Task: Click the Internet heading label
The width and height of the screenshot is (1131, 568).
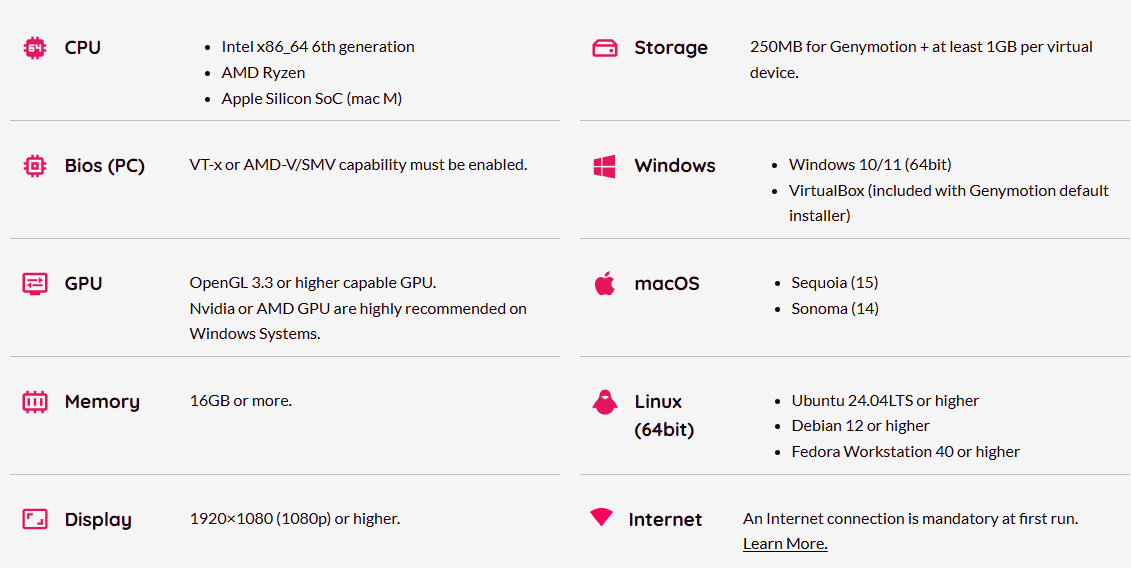Action: coord(665,519)
